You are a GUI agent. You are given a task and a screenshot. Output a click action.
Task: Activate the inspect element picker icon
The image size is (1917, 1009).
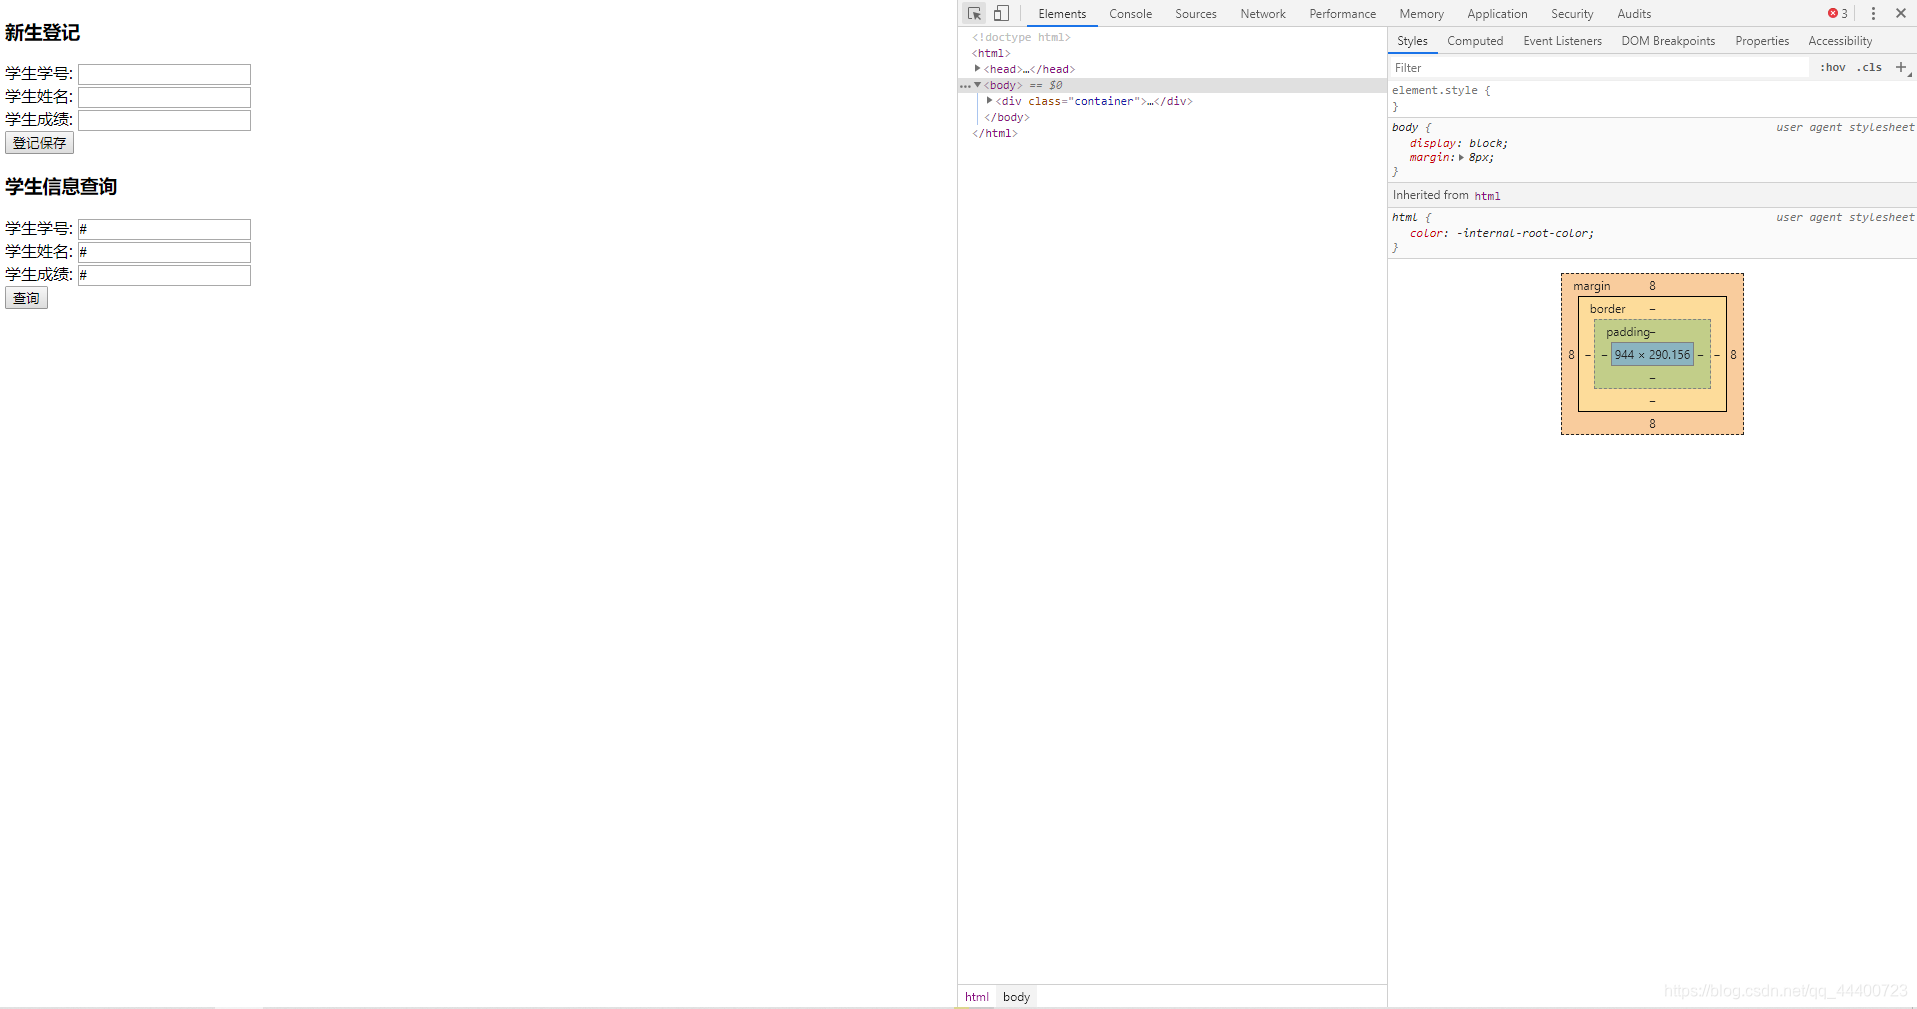tap(974, 13)
